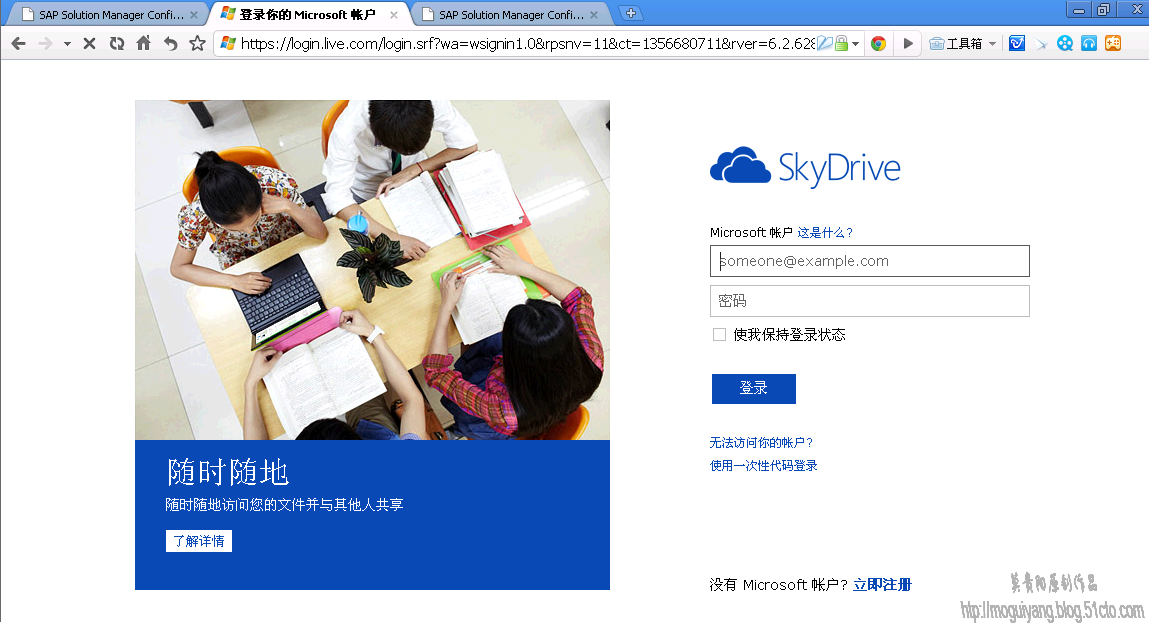This screenshot has width=1174, height=625.
Task: Switch to third tab SAP Solution Manager
Action: (511, 14)
